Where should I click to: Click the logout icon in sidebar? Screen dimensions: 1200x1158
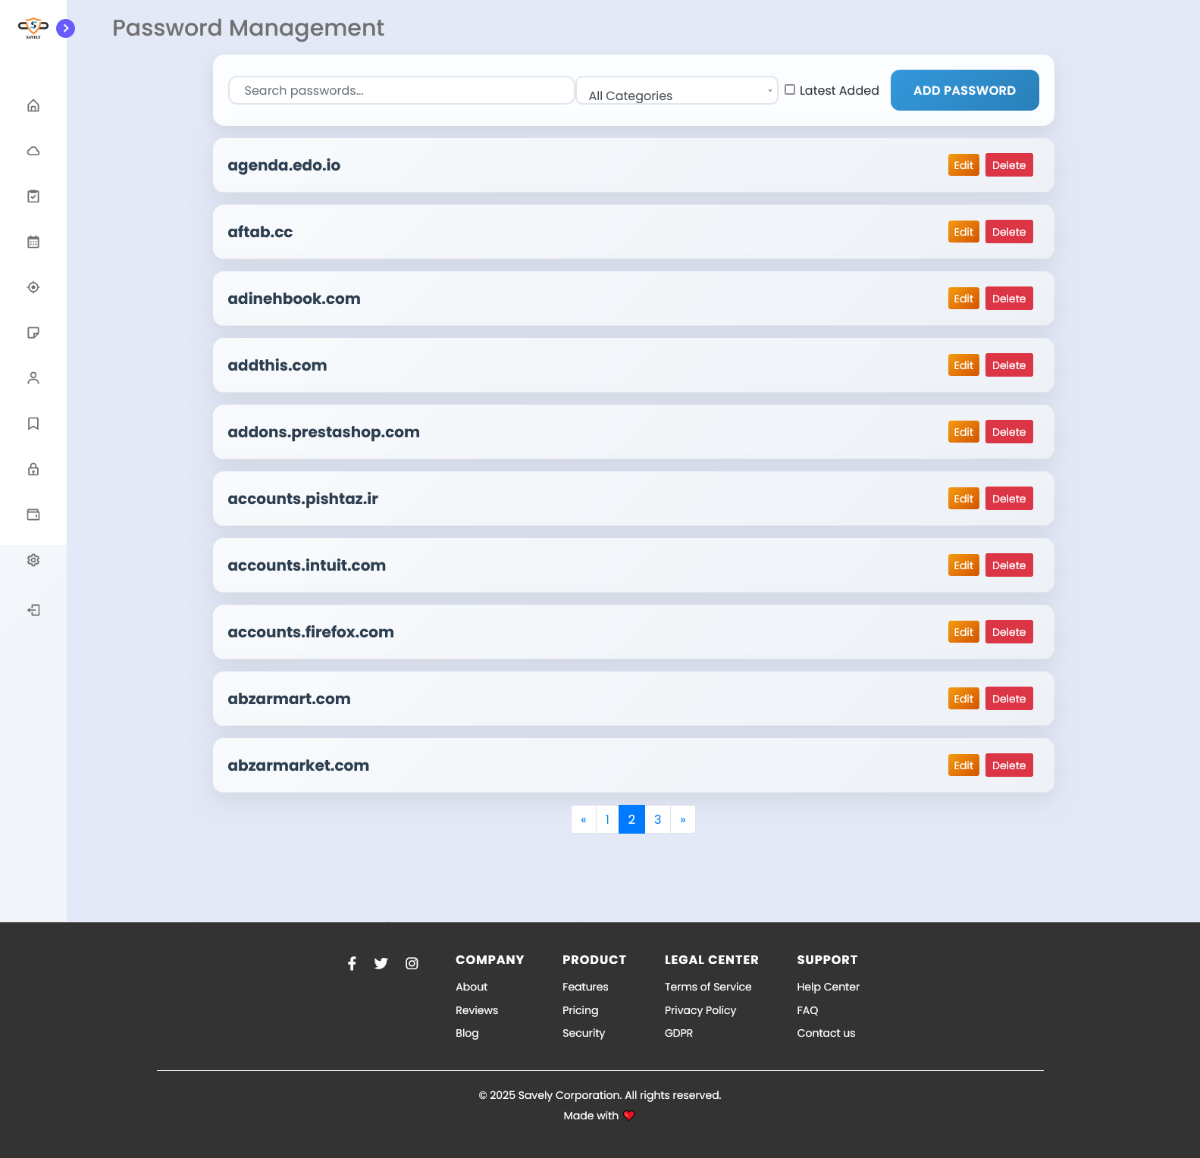[33, 610]
